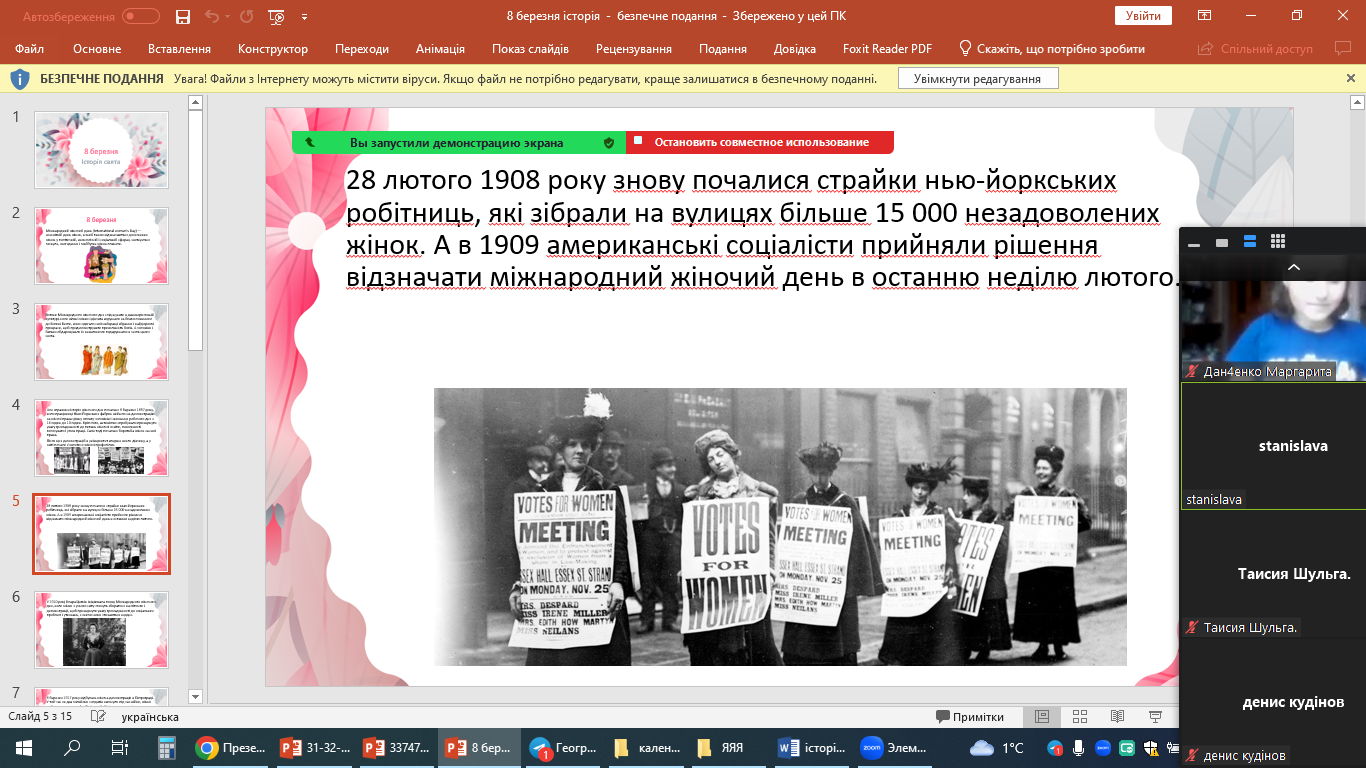Minimize the Zoom video panel
The width and height of the screenshot is (1366, 768).
(1193, 243)
